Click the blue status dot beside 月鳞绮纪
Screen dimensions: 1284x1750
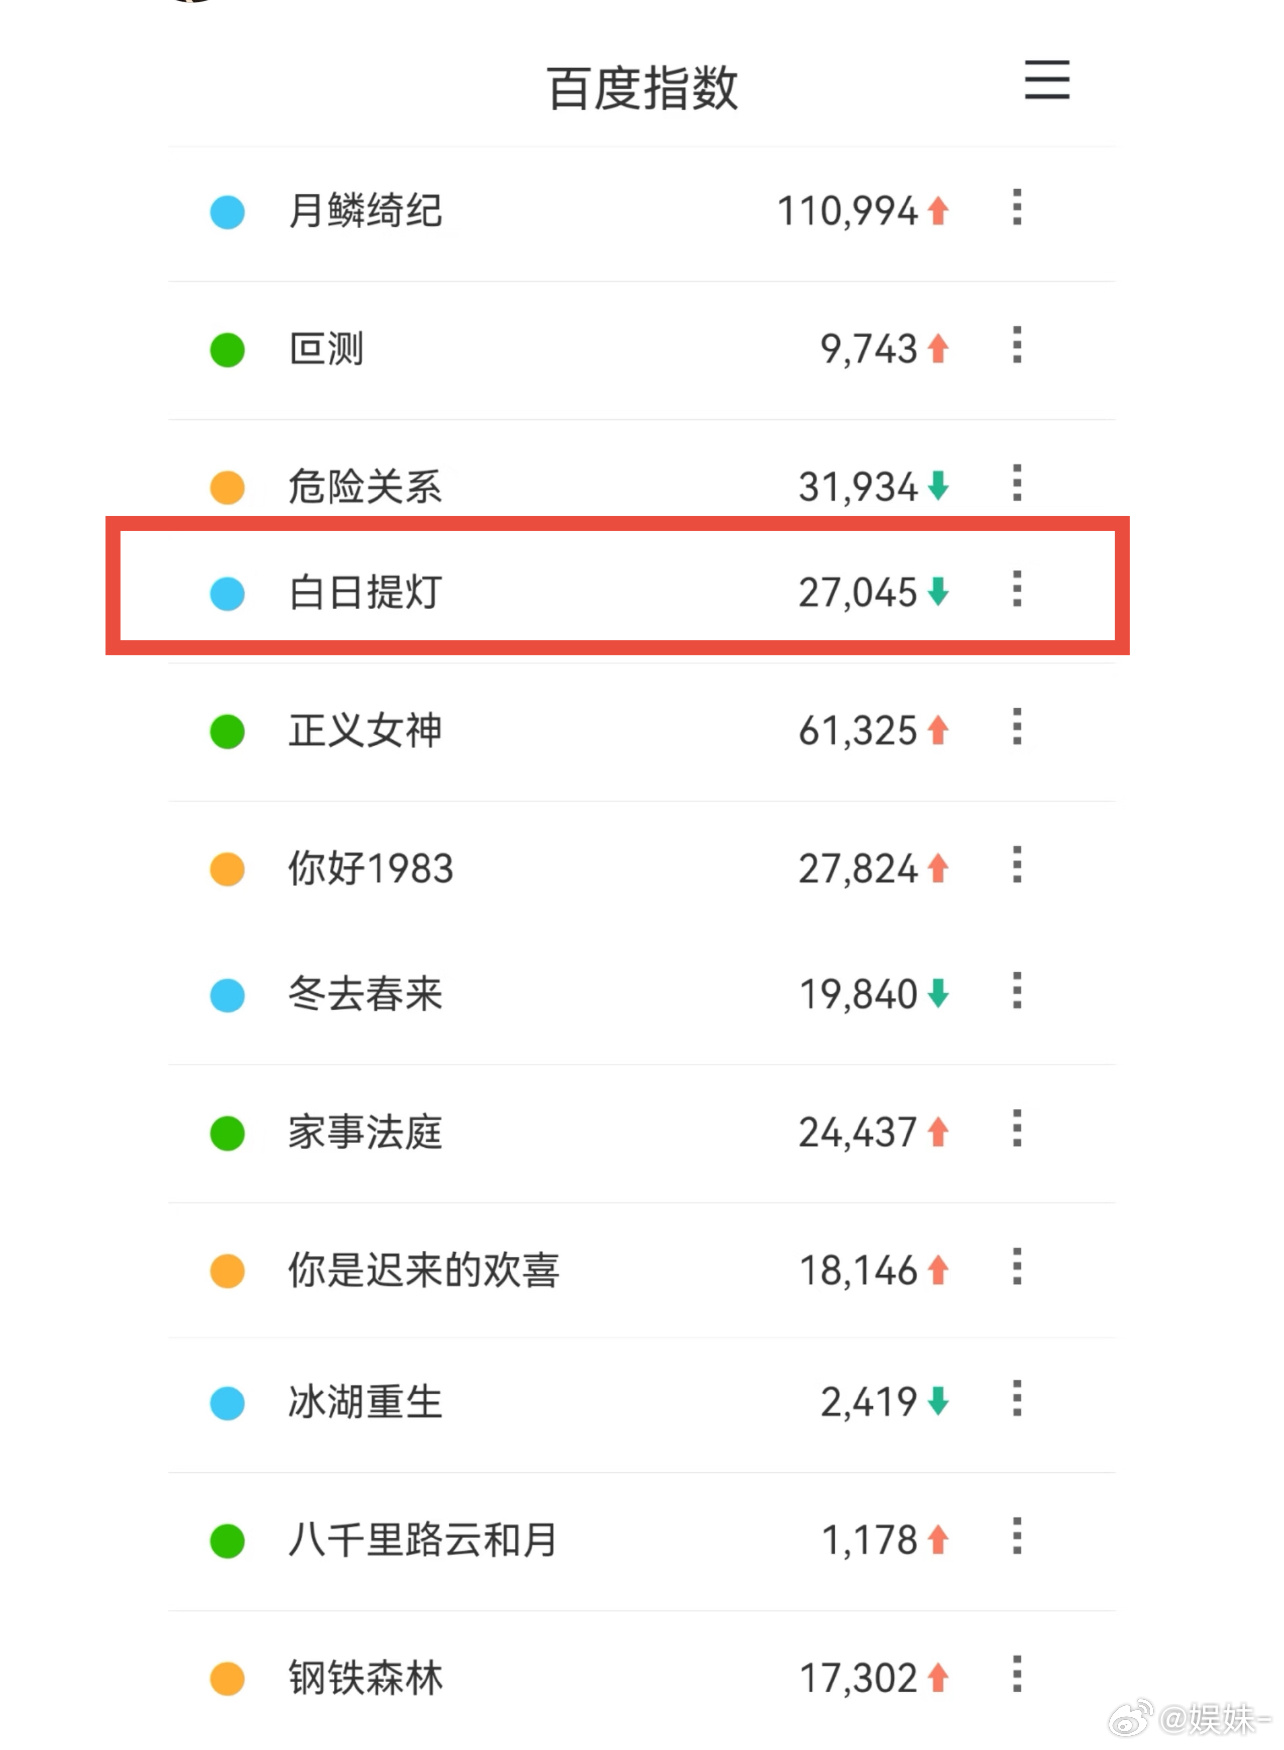coord(227,213)
